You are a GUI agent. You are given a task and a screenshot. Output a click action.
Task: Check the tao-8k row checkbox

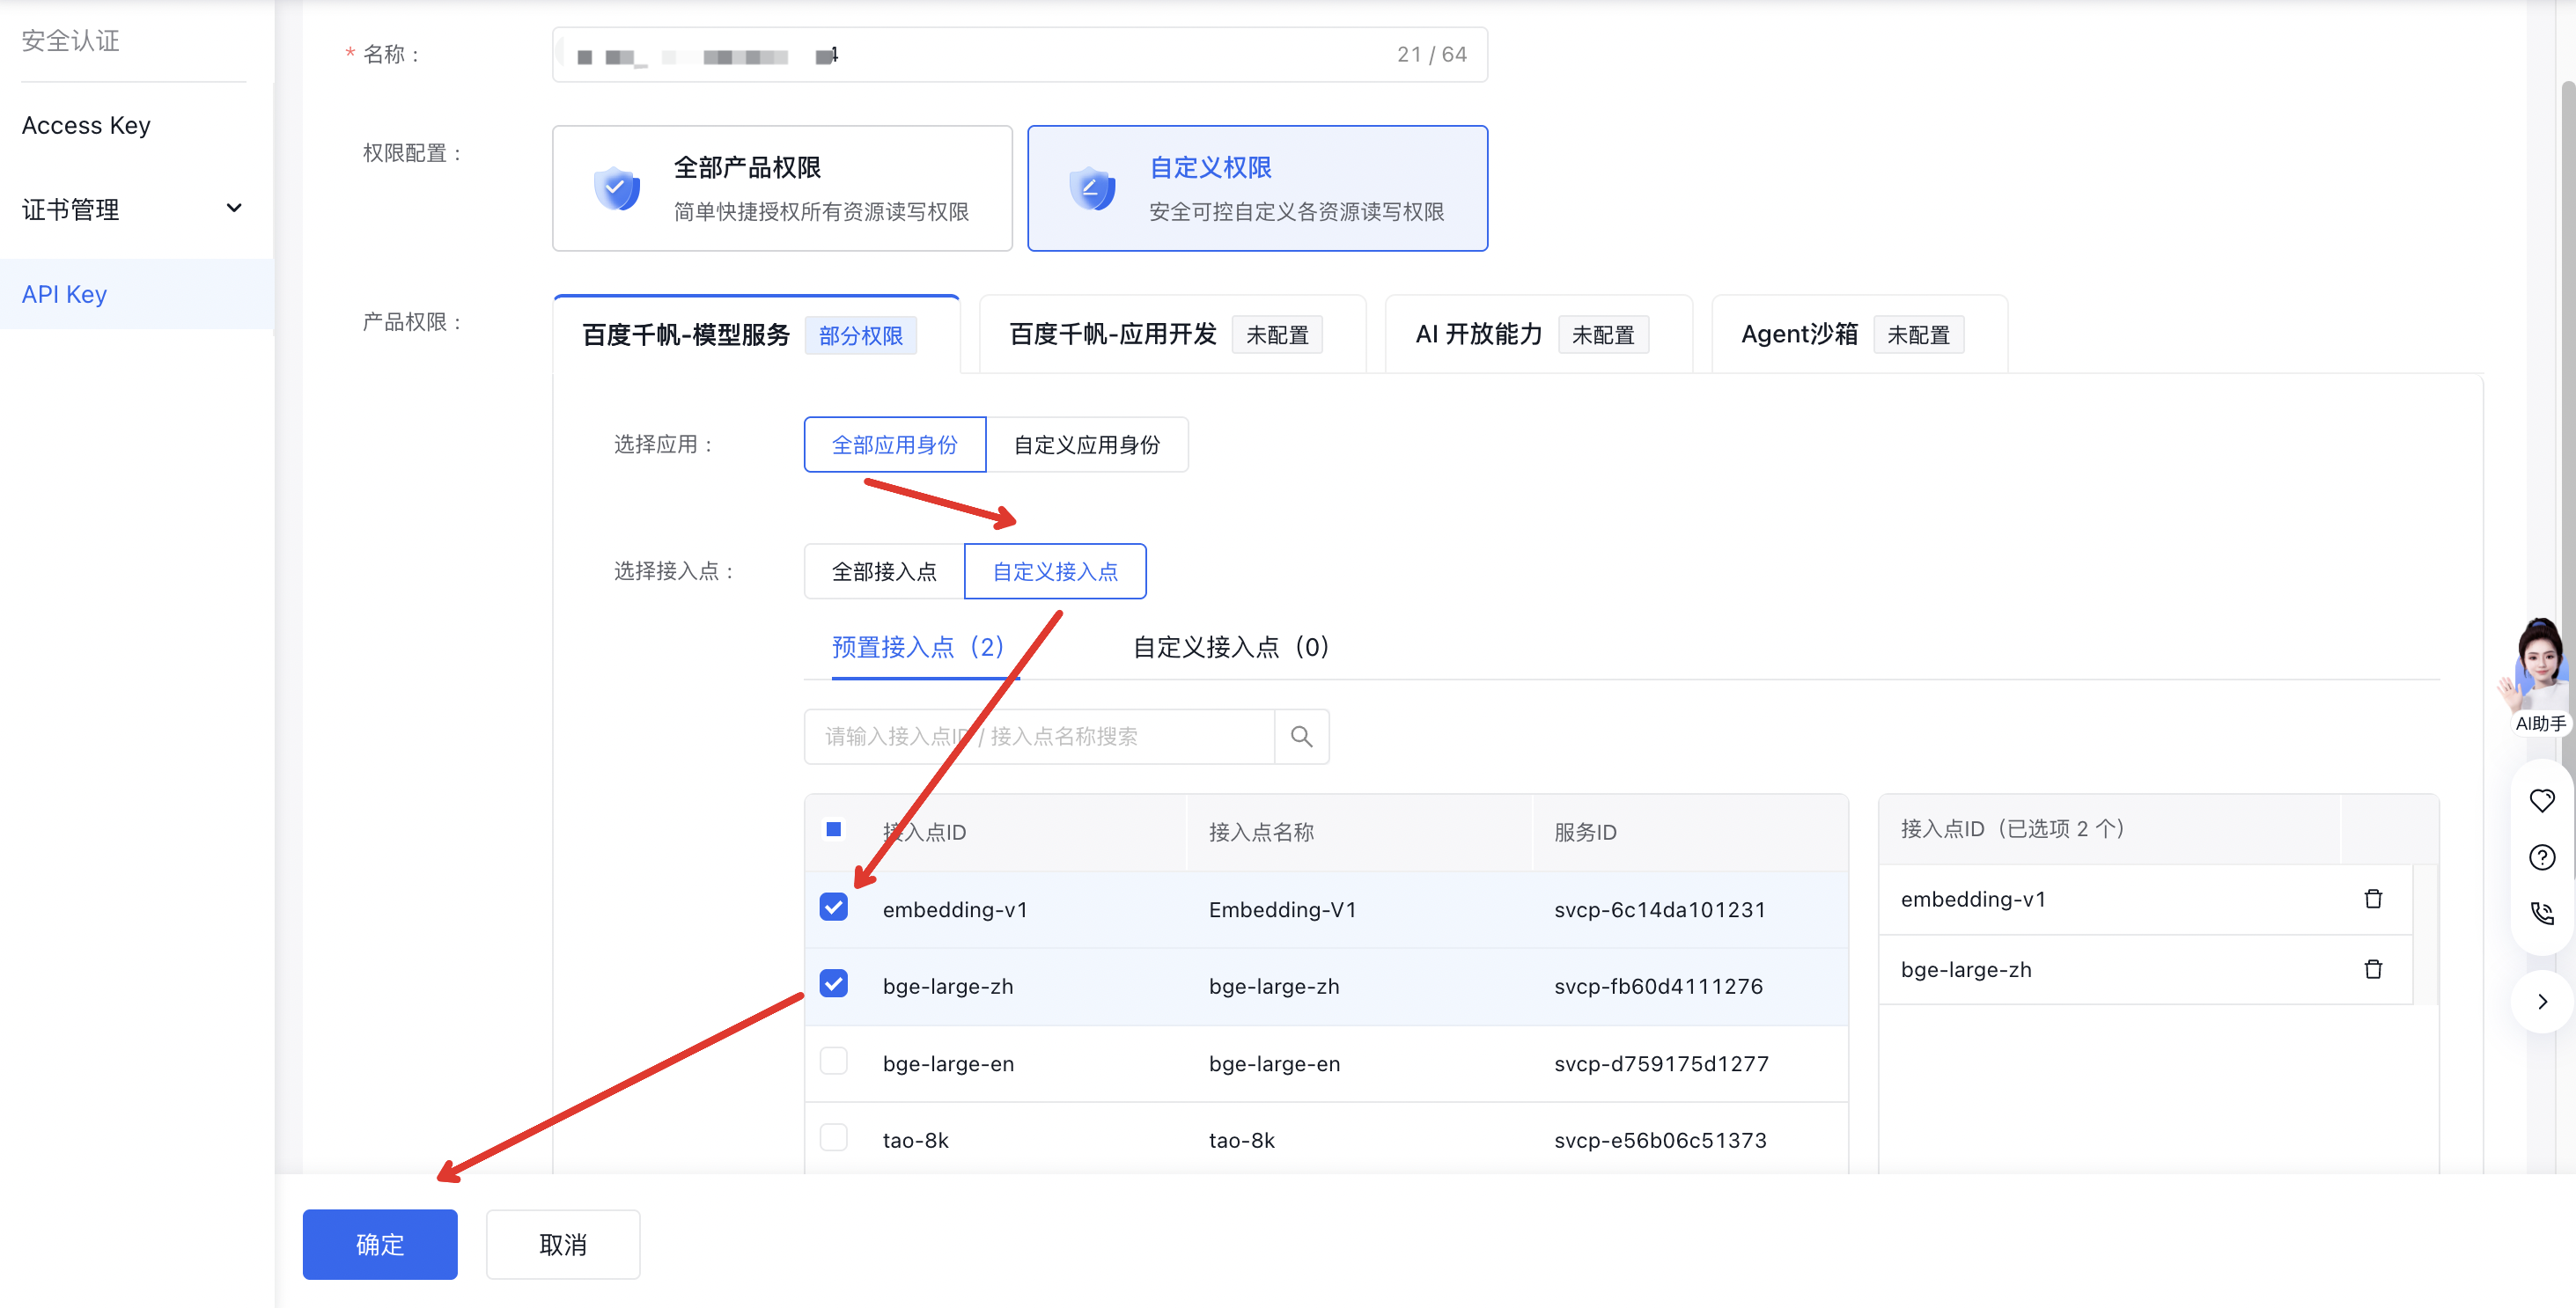pyautogui.click(x=833, y=1138)
